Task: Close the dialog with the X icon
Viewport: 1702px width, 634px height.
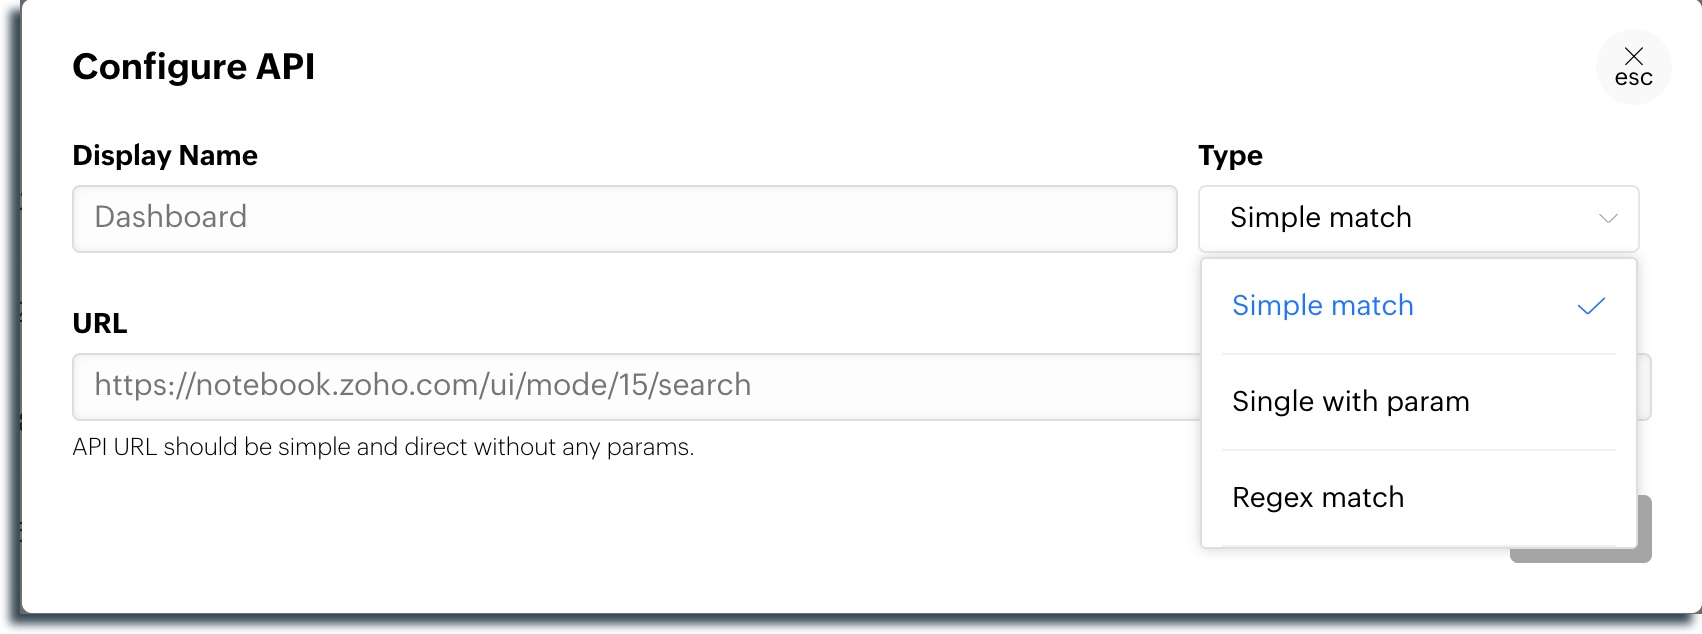Action: (x=1633, y=66)
